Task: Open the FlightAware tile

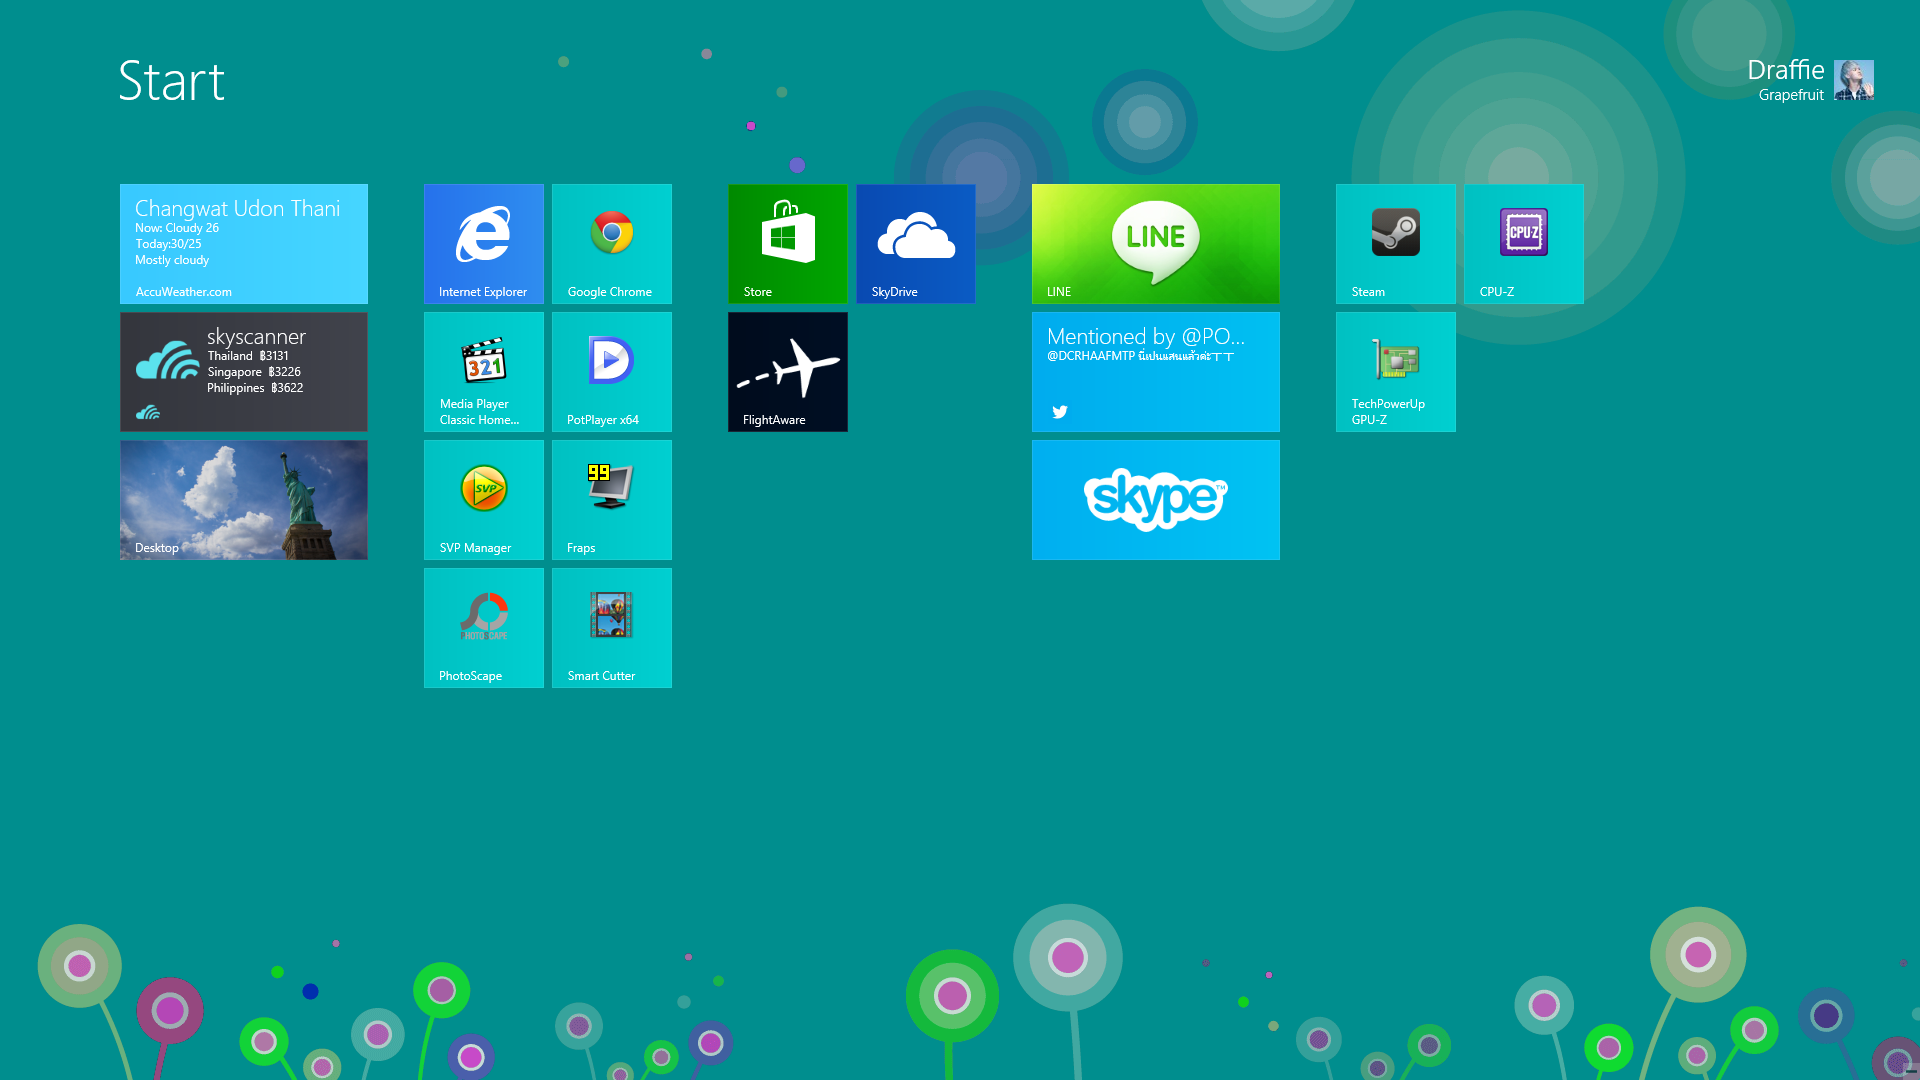Action: (x=788, y=371)
